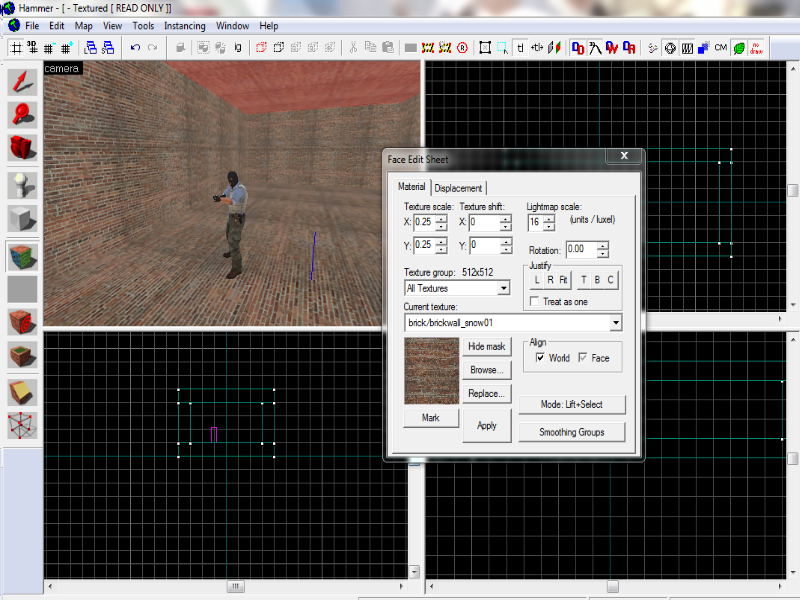
Task: Expand the Current texture dropdown
Action: click(616, 322)
